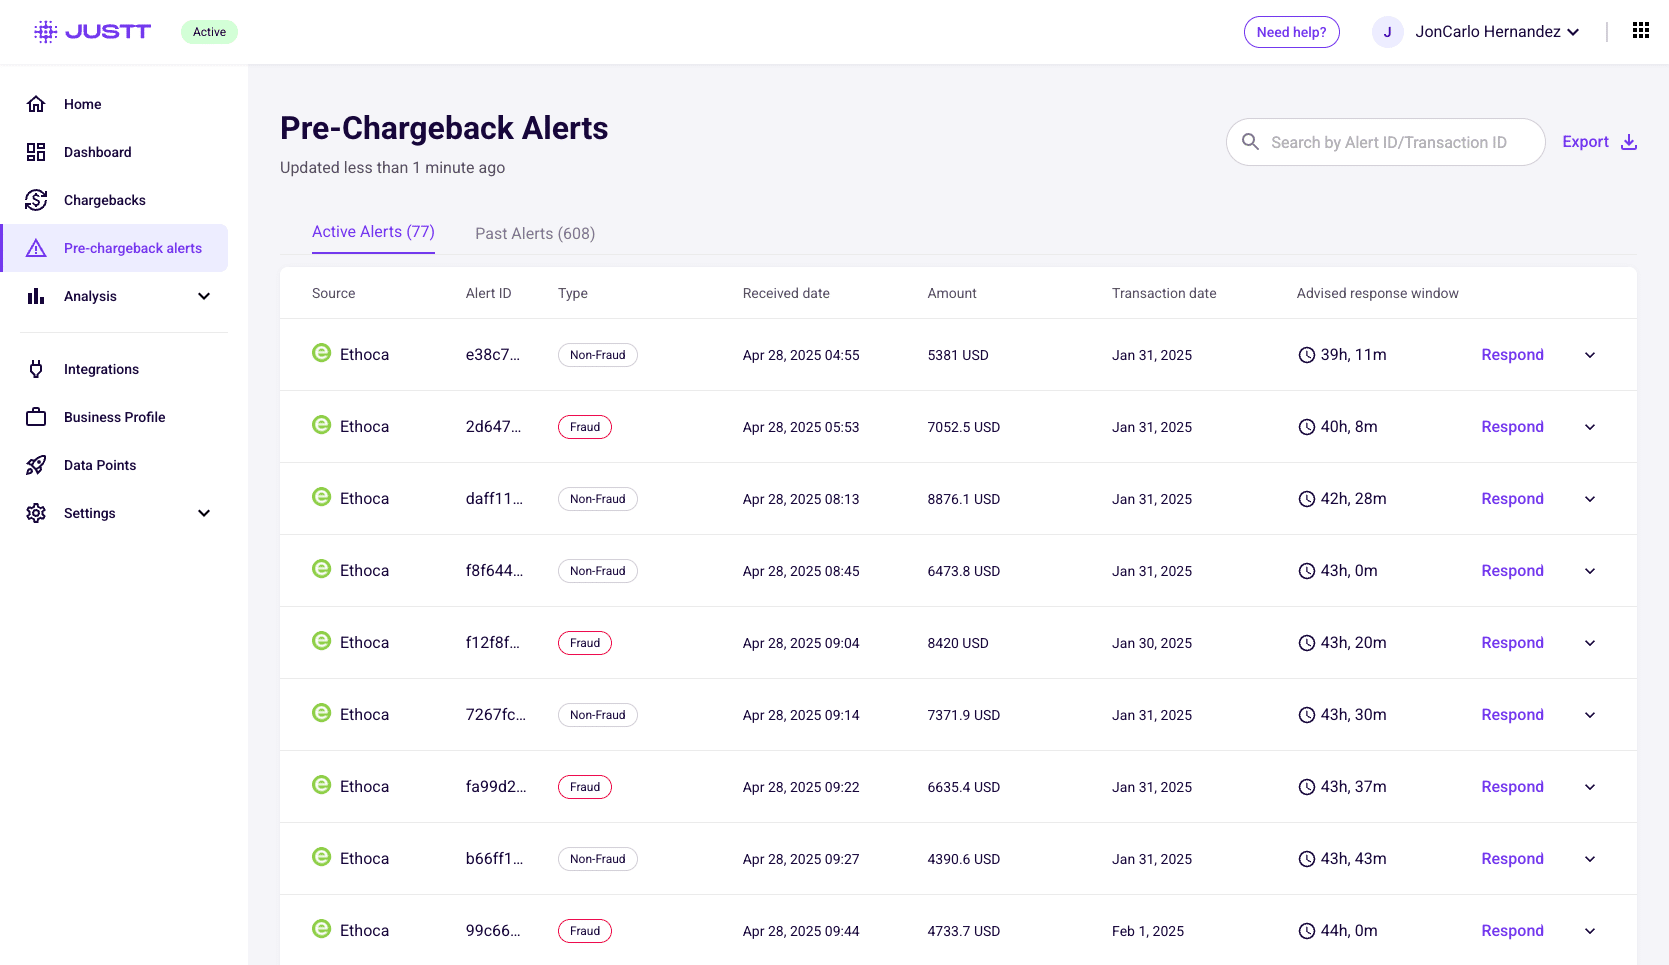Click the Settings gear icon

point(36,513)
